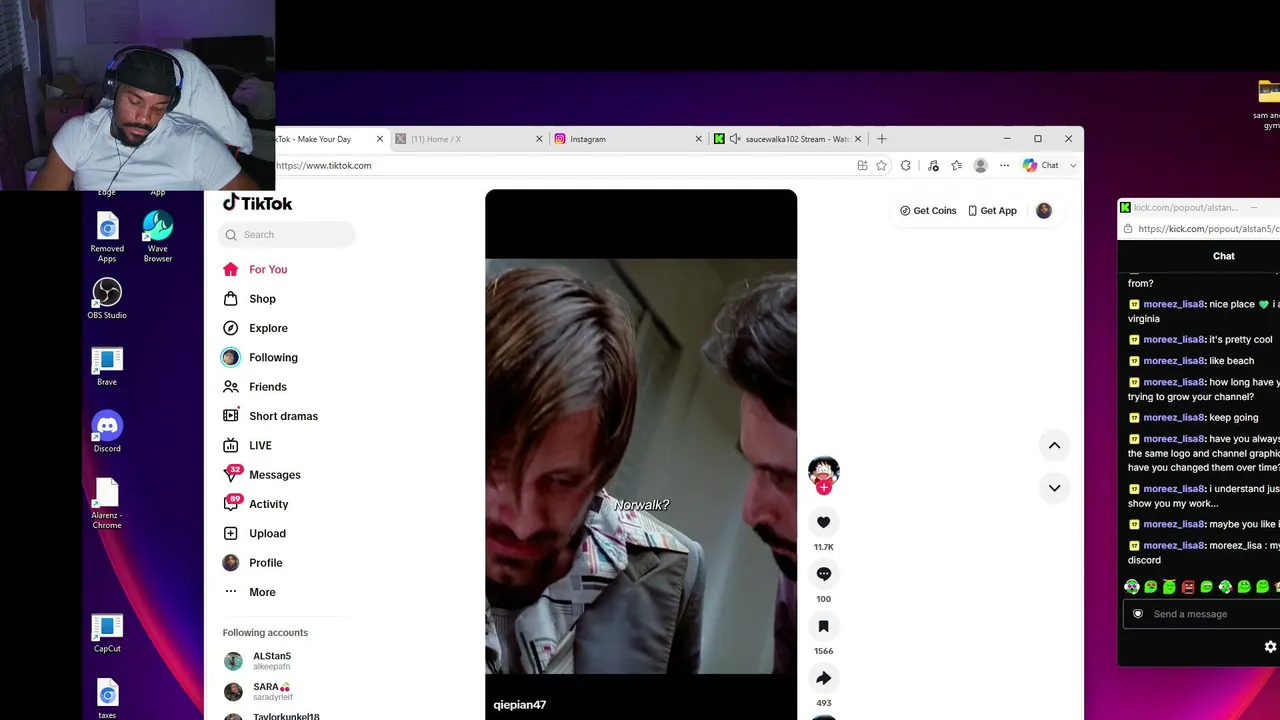The height and width of the screenshot is (720, 1280).
Task: Share the video with arrow icon
Action: [x=823, y=678]
